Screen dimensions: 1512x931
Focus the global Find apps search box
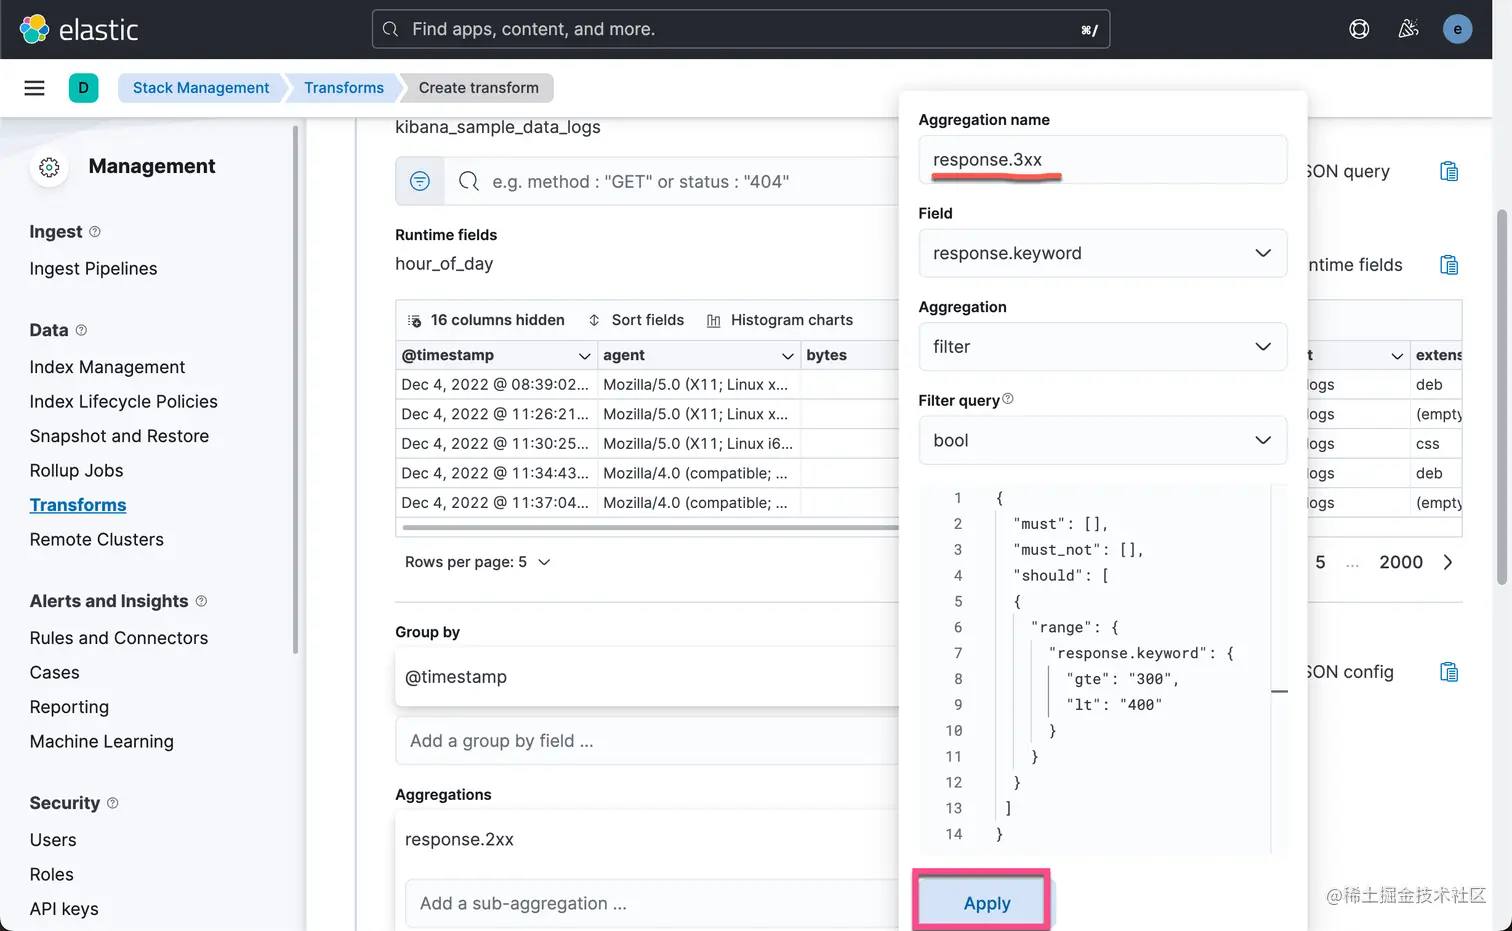point(741,29)
